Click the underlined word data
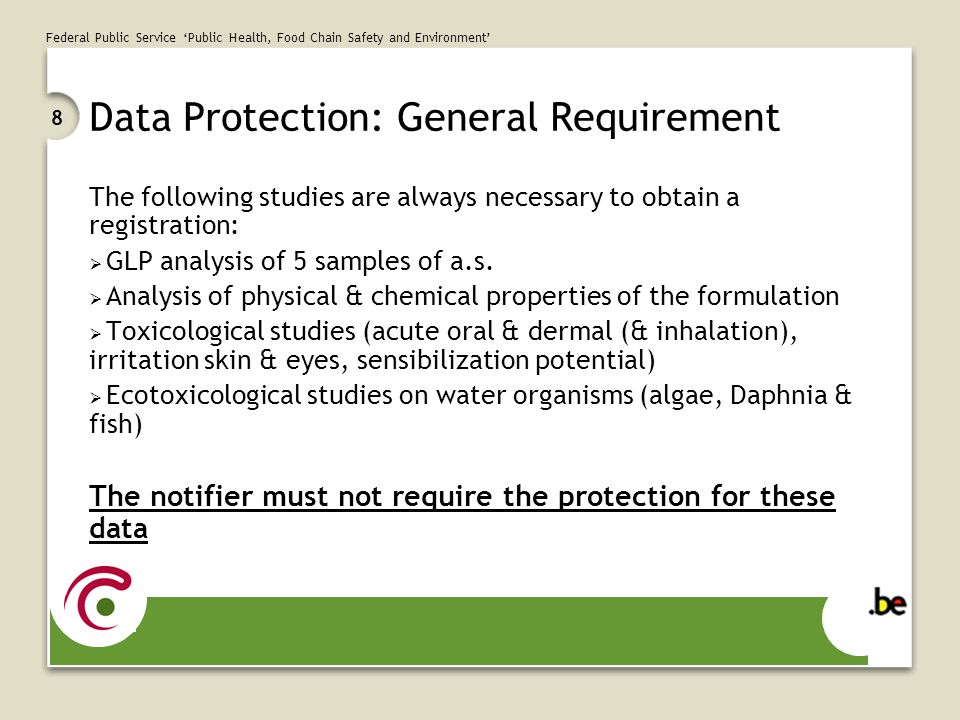Screen dimensions: 960x720 (118, 528)
